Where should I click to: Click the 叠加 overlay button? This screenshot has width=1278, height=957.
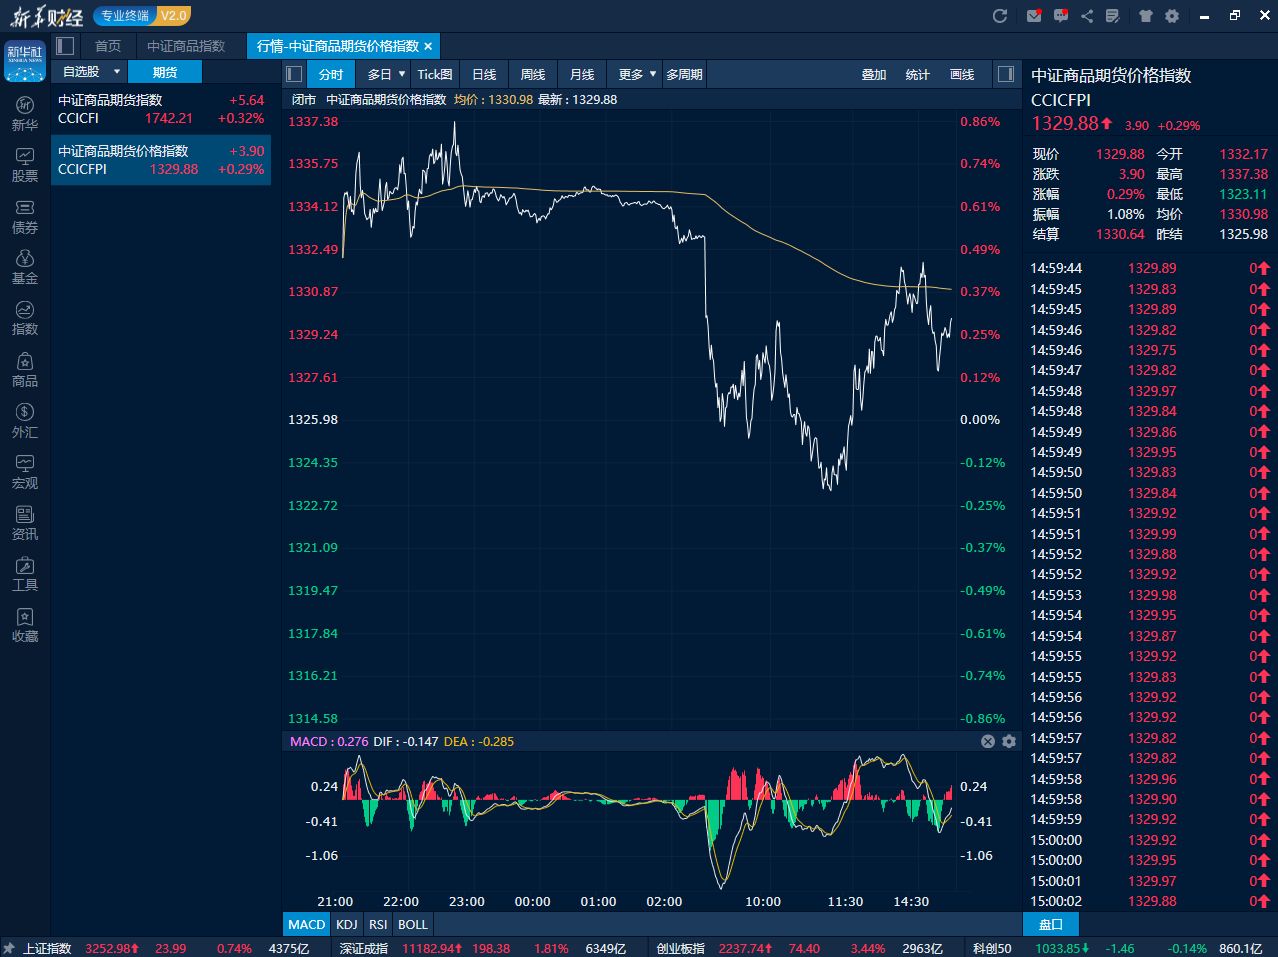pyautogui.click(x=874, y=74)
